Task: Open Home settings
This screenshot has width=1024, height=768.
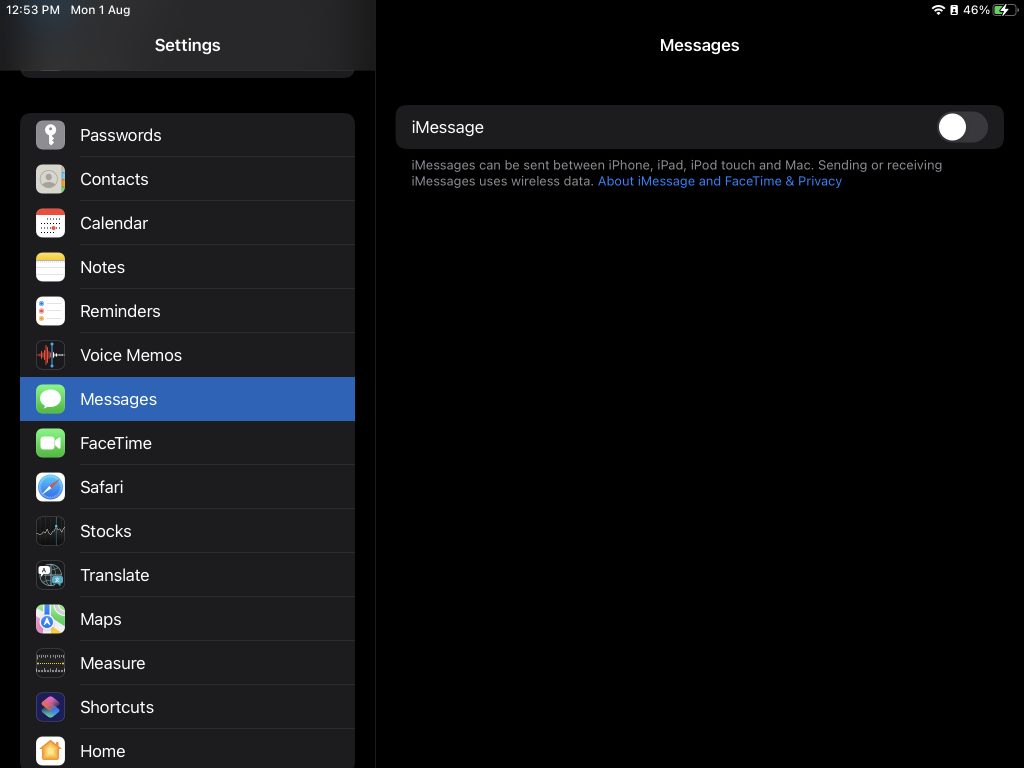Action: point(187,750)
